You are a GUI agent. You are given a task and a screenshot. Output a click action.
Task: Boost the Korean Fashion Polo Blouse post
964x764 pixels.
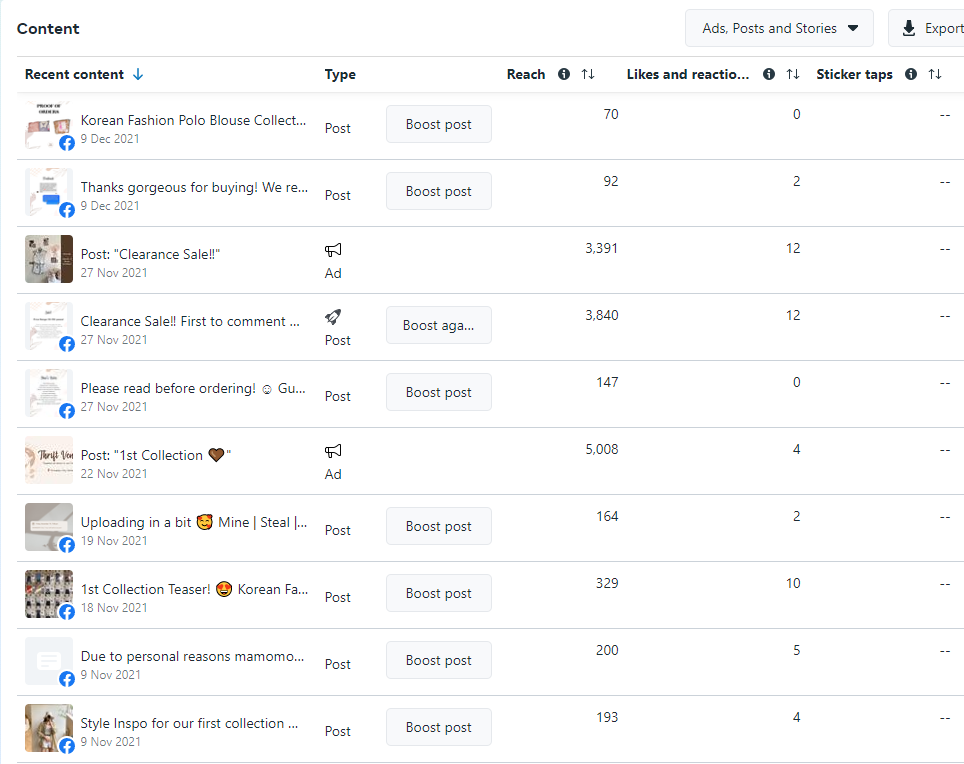pos(438,124)
